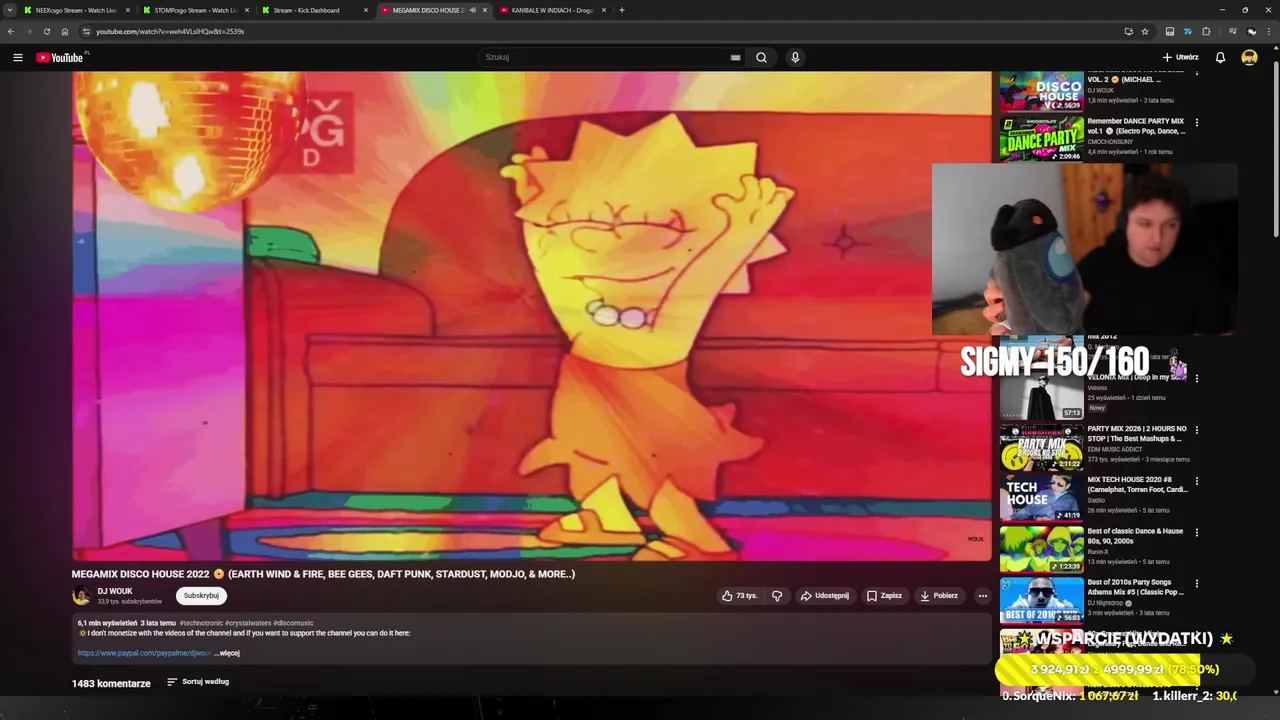View site information icon in address bar
This screenshot has height=720, width=1280.
[86, 31]
